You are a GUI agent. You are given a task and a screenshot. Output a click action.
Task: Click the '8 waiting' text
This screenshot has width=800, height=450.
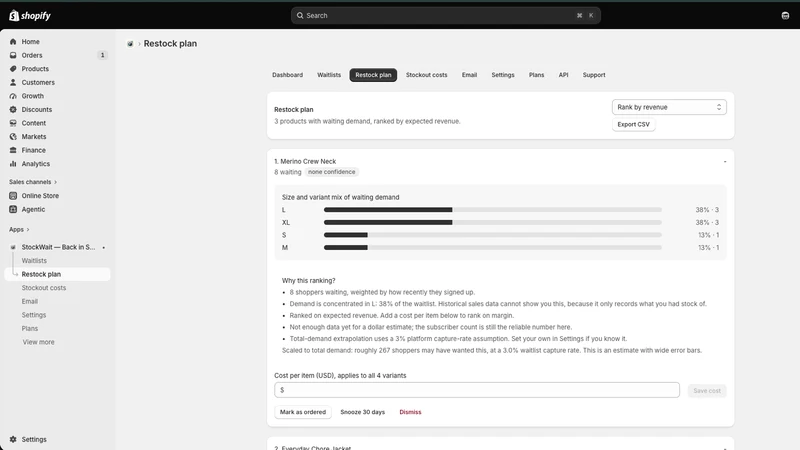pyautogui.click(x=288, y=172)
